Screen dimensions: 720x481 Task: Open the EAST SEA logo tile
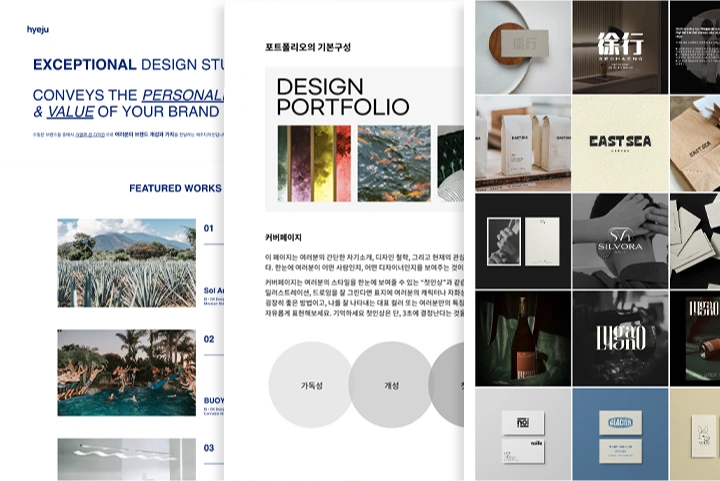point(620,144)
